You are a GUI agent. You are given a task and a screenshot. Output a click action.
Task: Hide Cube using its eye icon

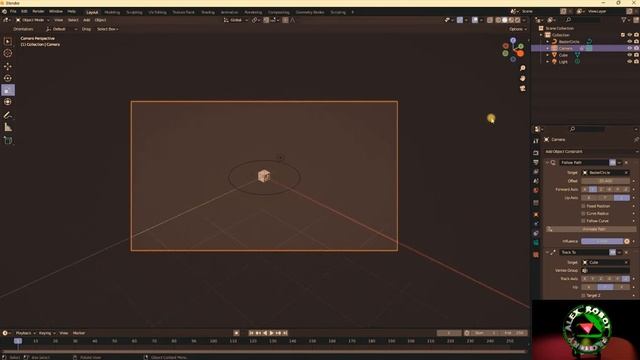coord(629,55)
